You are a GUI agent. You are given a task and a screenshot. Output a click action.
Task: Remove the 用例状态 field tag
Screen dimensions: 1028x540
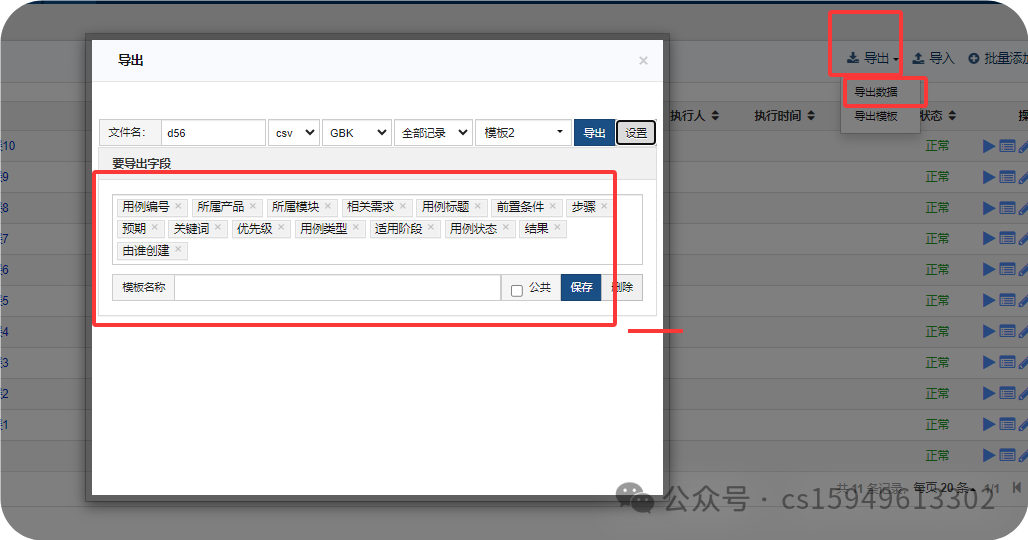(505, 227)
